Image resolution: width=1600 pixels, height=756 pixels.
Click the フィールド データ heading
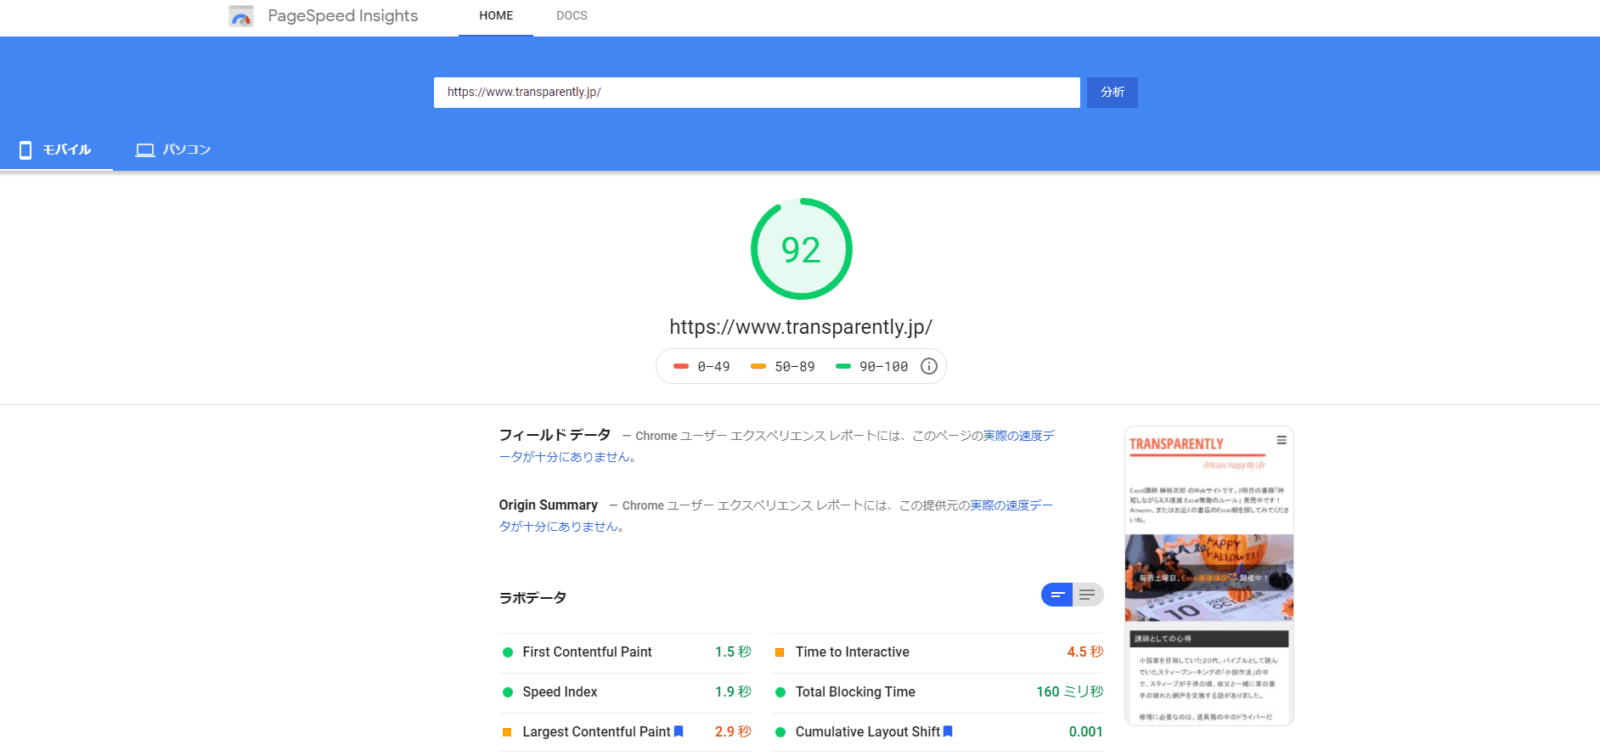555,435
